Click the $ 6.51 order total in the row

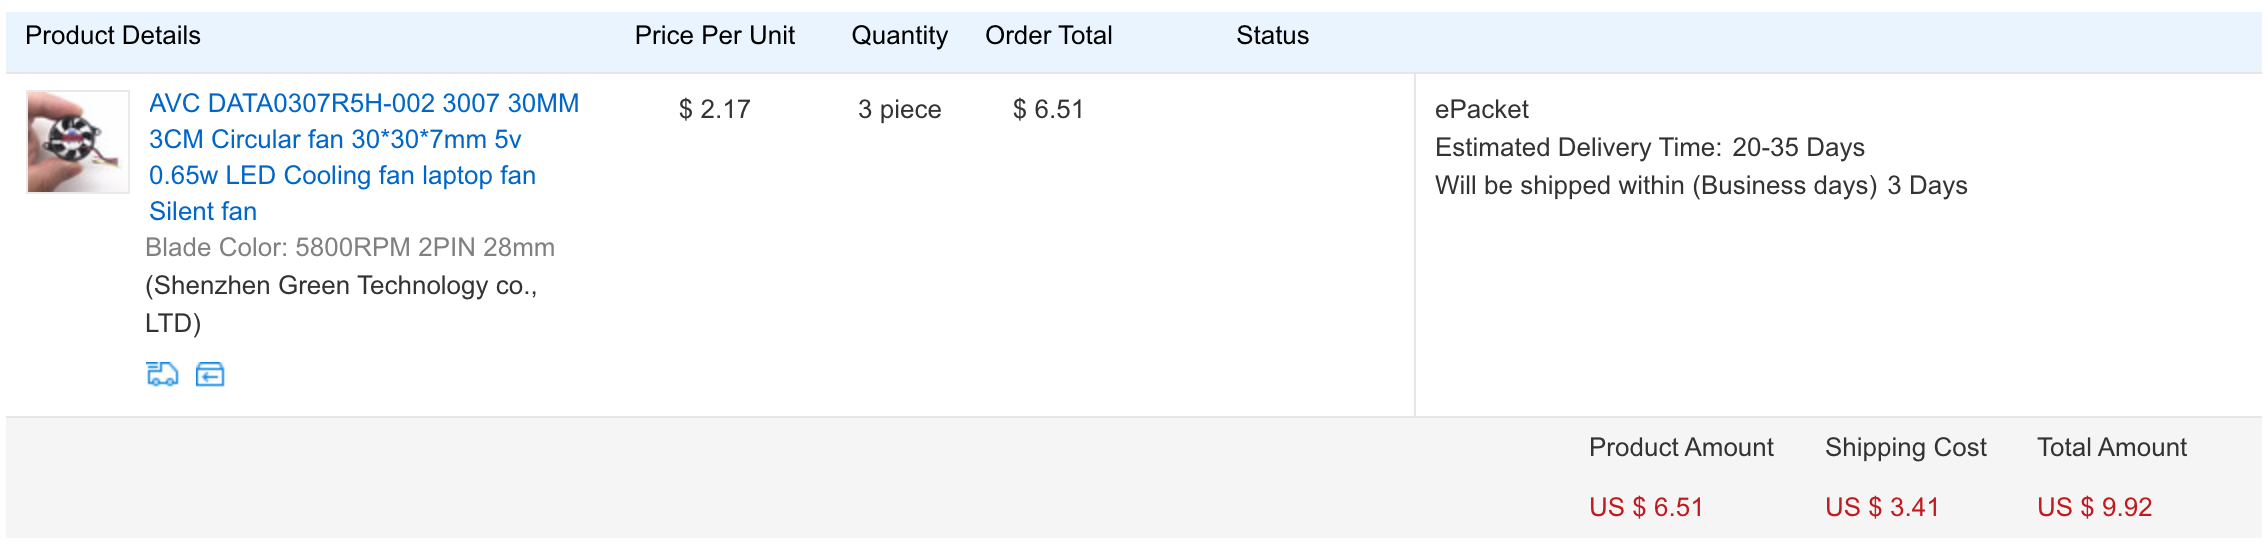1048,109
